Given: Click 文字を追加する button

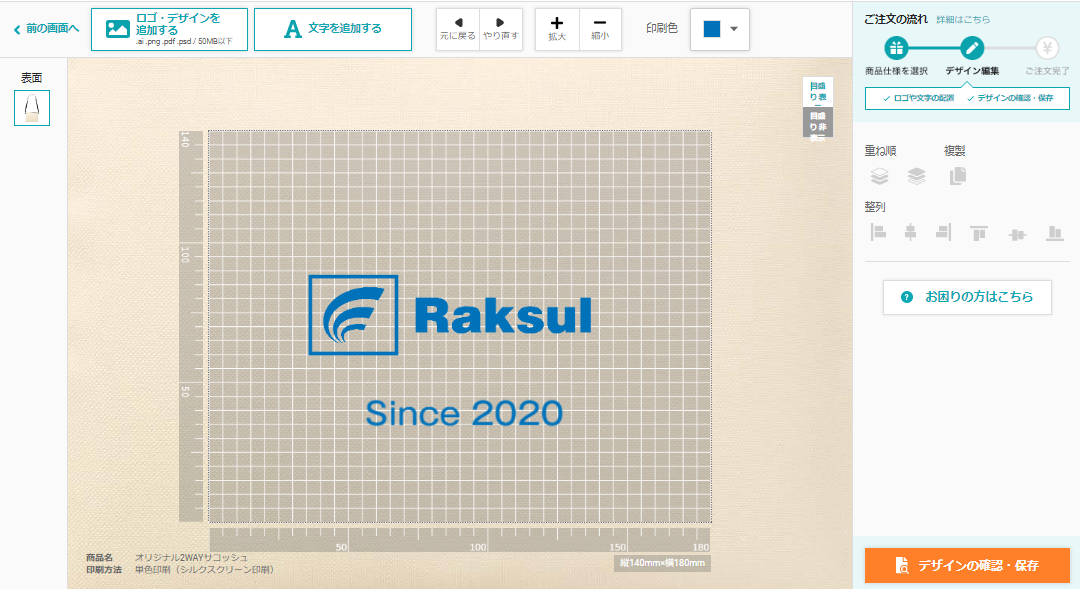Looking at the screenshot, I should coord(333,30).
